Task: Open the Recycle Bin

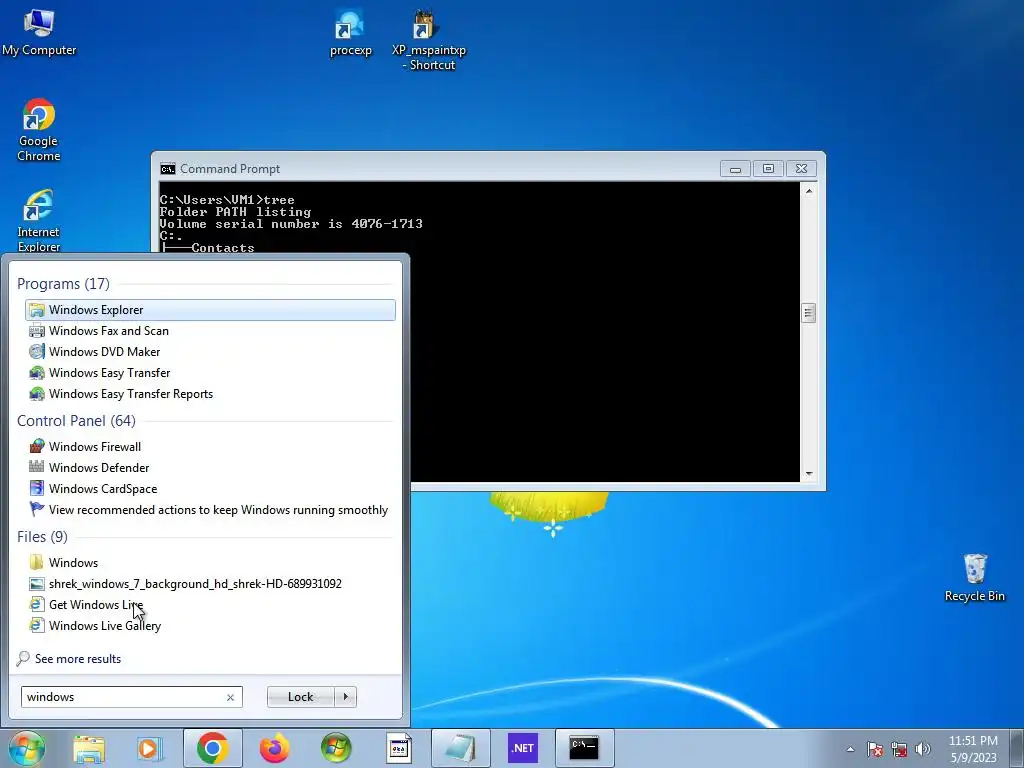Action: coord(974,578)
